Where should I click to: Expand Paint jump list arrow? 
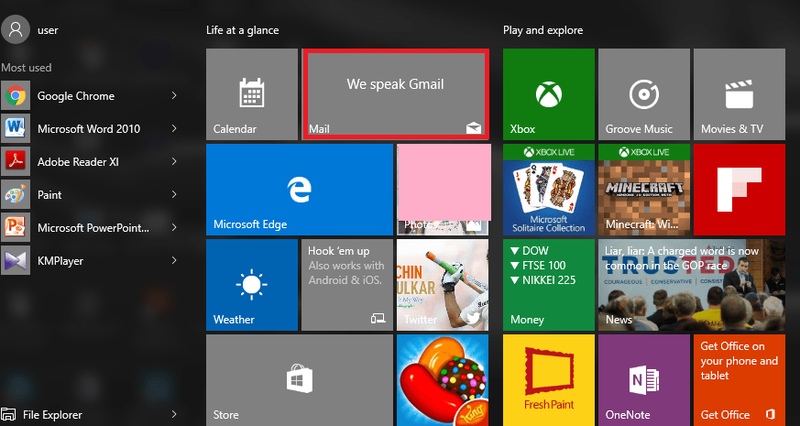(x=174, y=194)
